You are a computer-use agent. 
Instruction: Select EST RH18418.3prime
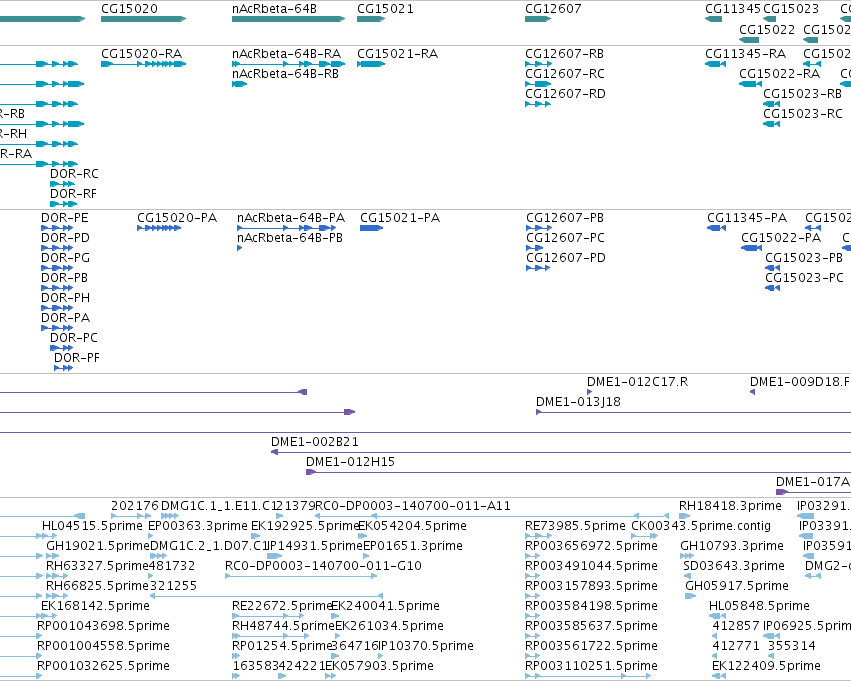coord(684,516)
